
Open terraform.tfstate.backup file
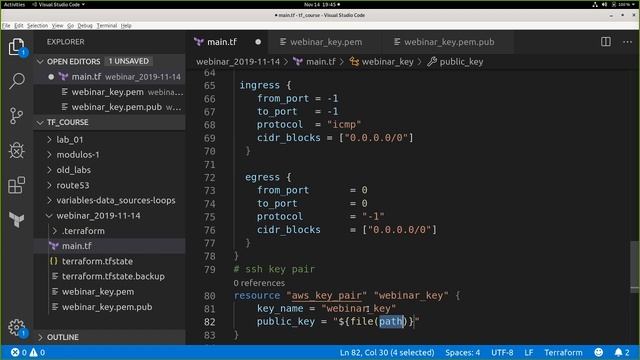pos(110,276)
